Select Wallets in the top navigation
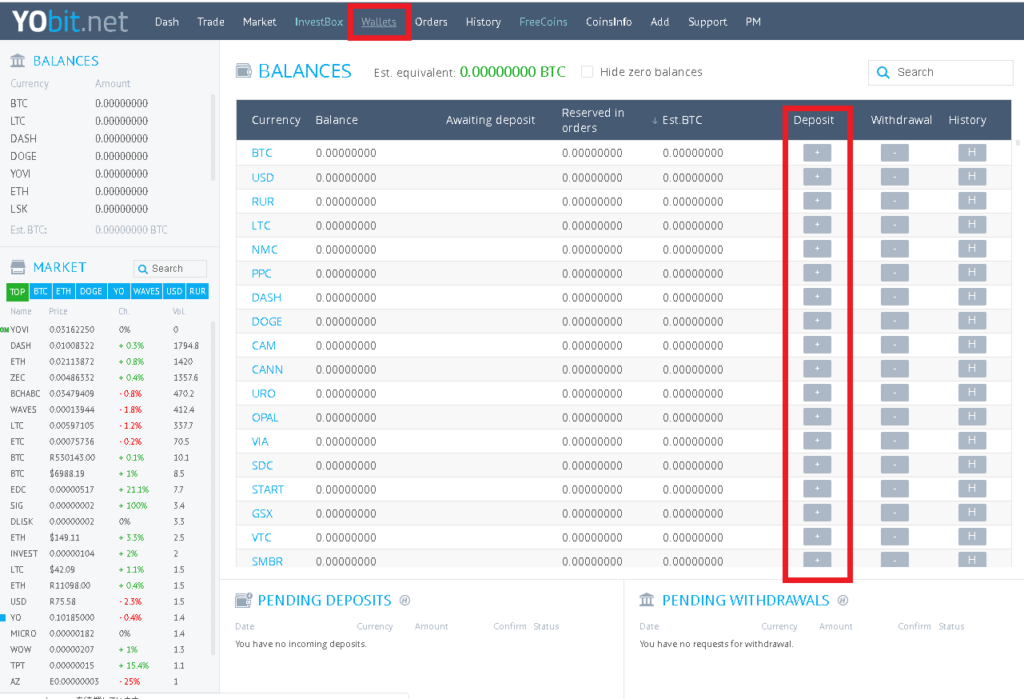This screenshot has width=1024, height=699. click(x=379, y=22)
